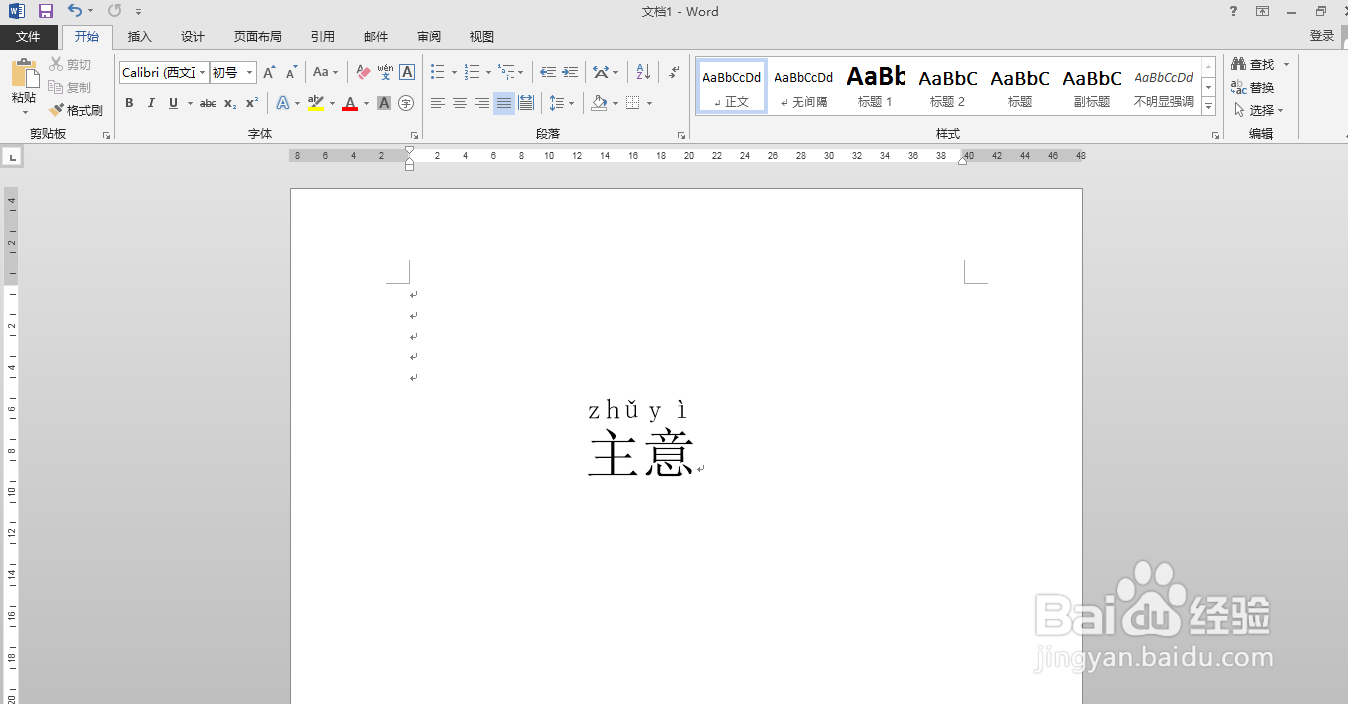Screen dimensions: 1348x704
Task: Apply the Subtitle (副标题) style
Action: click(x=1092, y=86)
